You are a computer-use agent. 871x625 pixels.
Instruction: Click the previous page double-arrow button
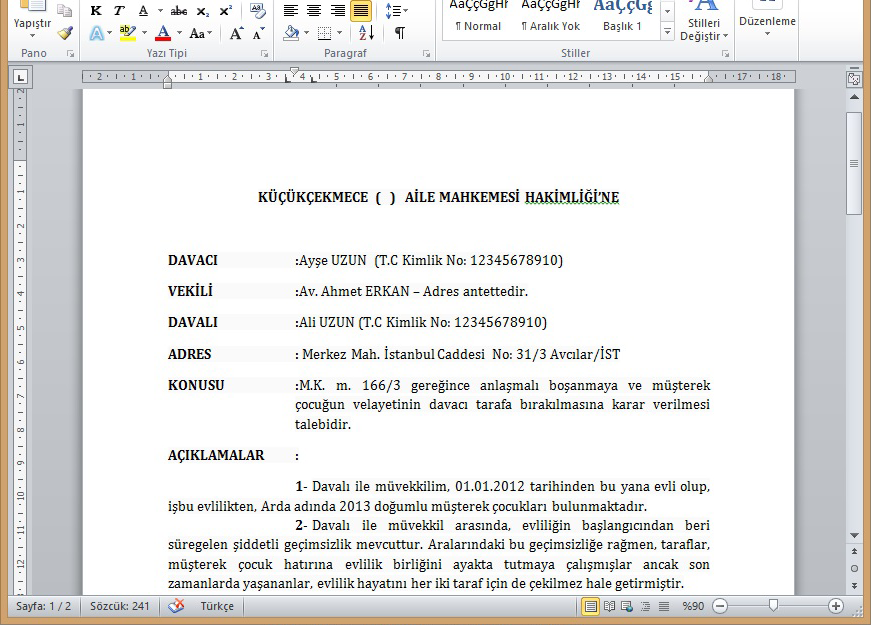[854, 551]
